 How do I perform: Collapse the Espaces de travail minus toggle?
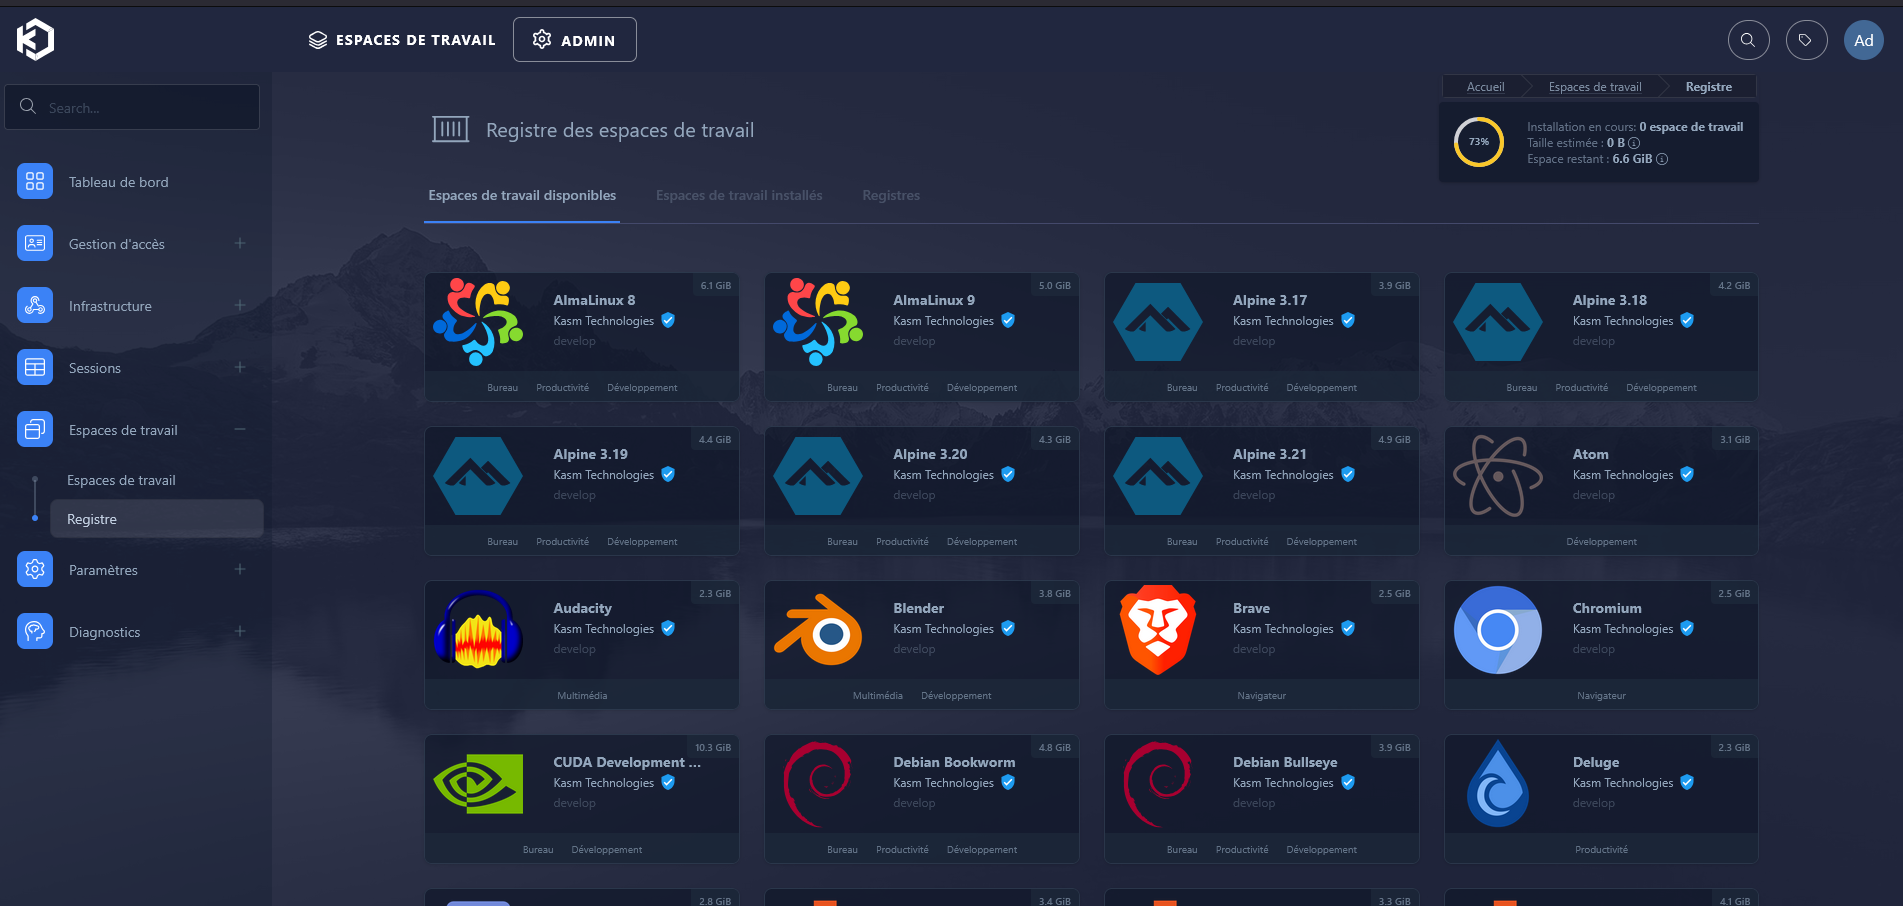click(240, 429)
